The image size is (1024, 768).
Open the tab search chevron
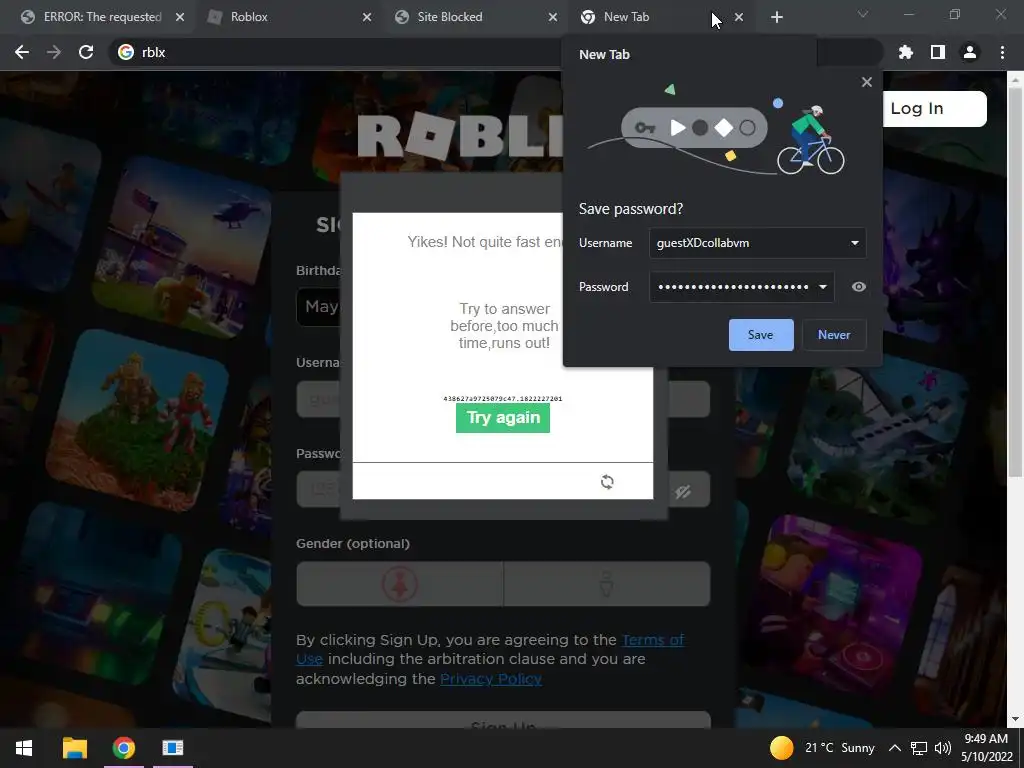(863, 14)
